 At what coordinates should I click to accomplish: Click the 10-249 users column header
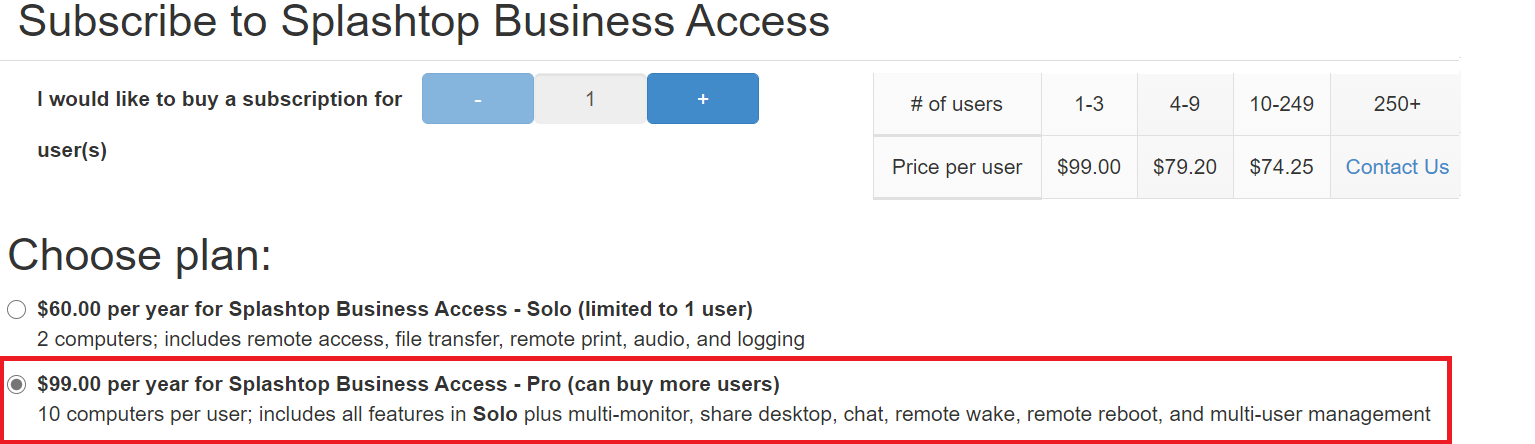1282,104
